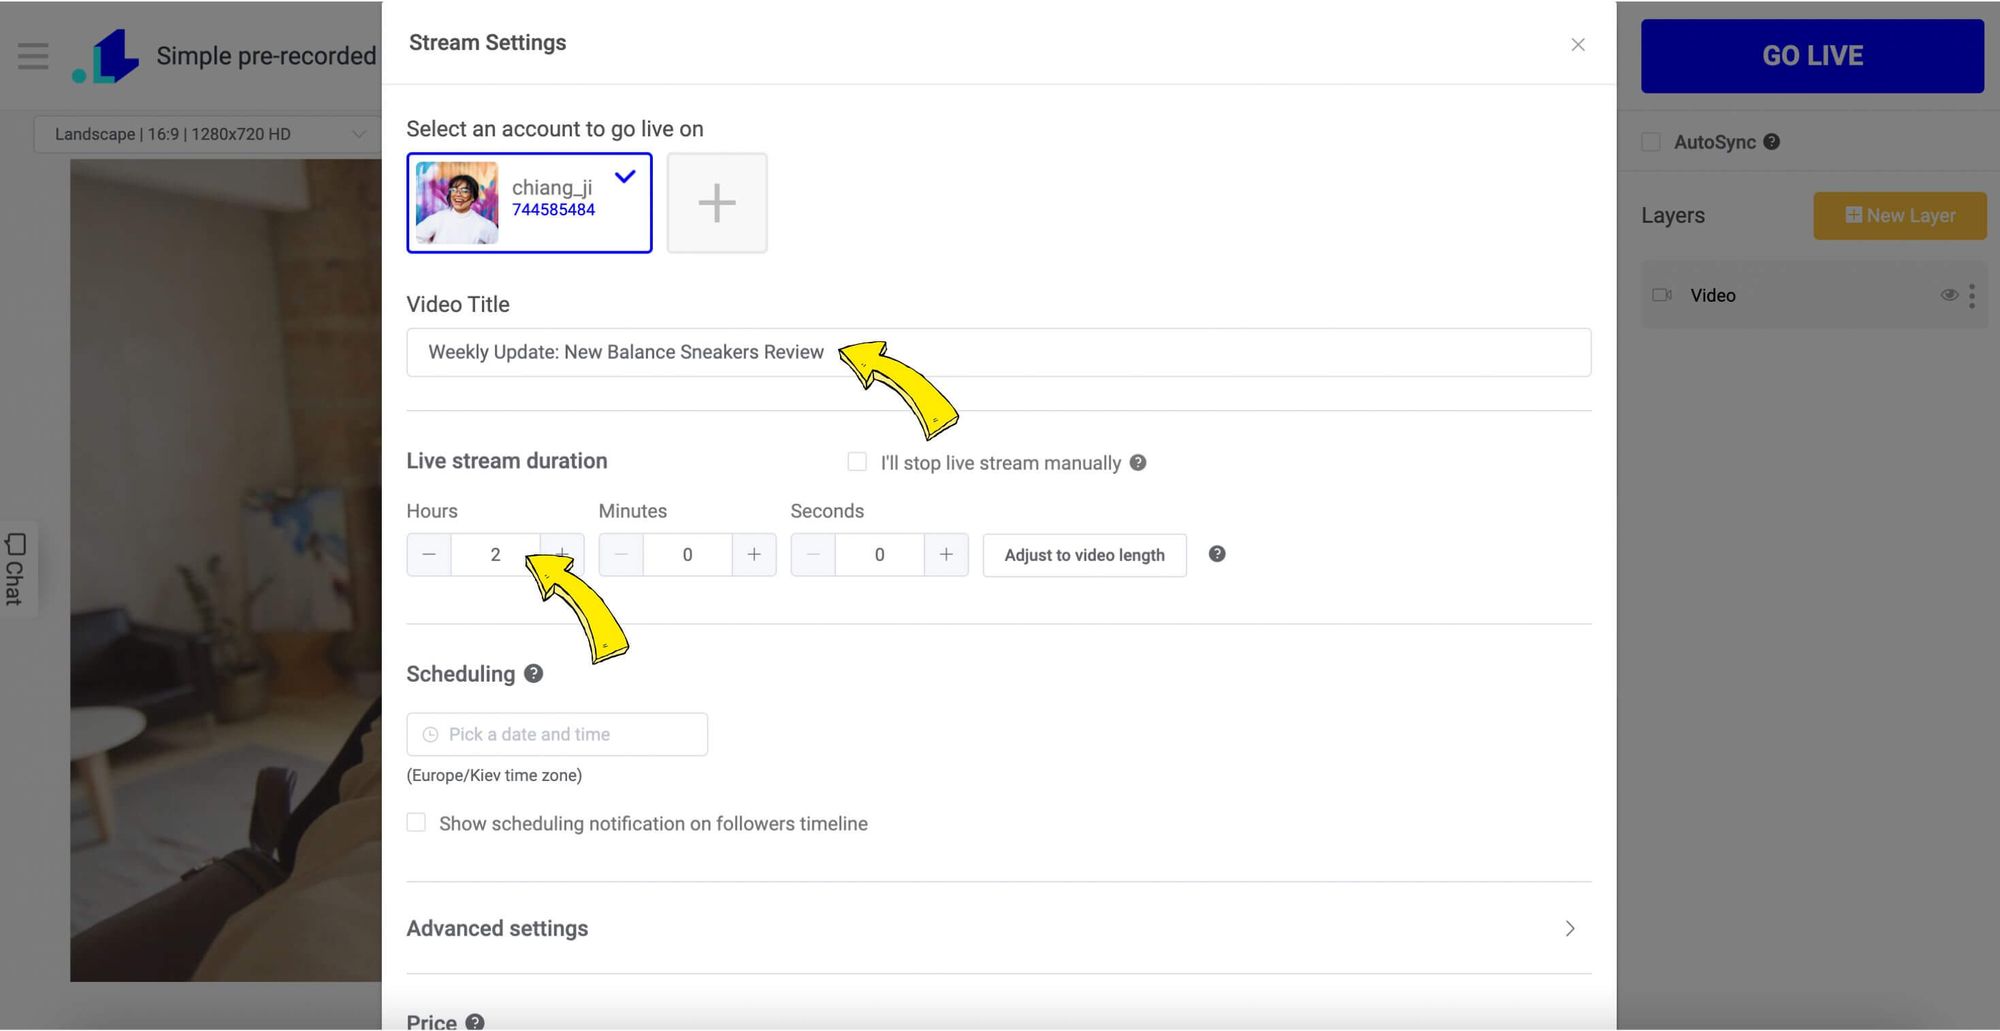2000x1031 pixels.
Task: Hide the Video layer using the eye toggle
Action: pyautogui.click(x=1949, y=295)
